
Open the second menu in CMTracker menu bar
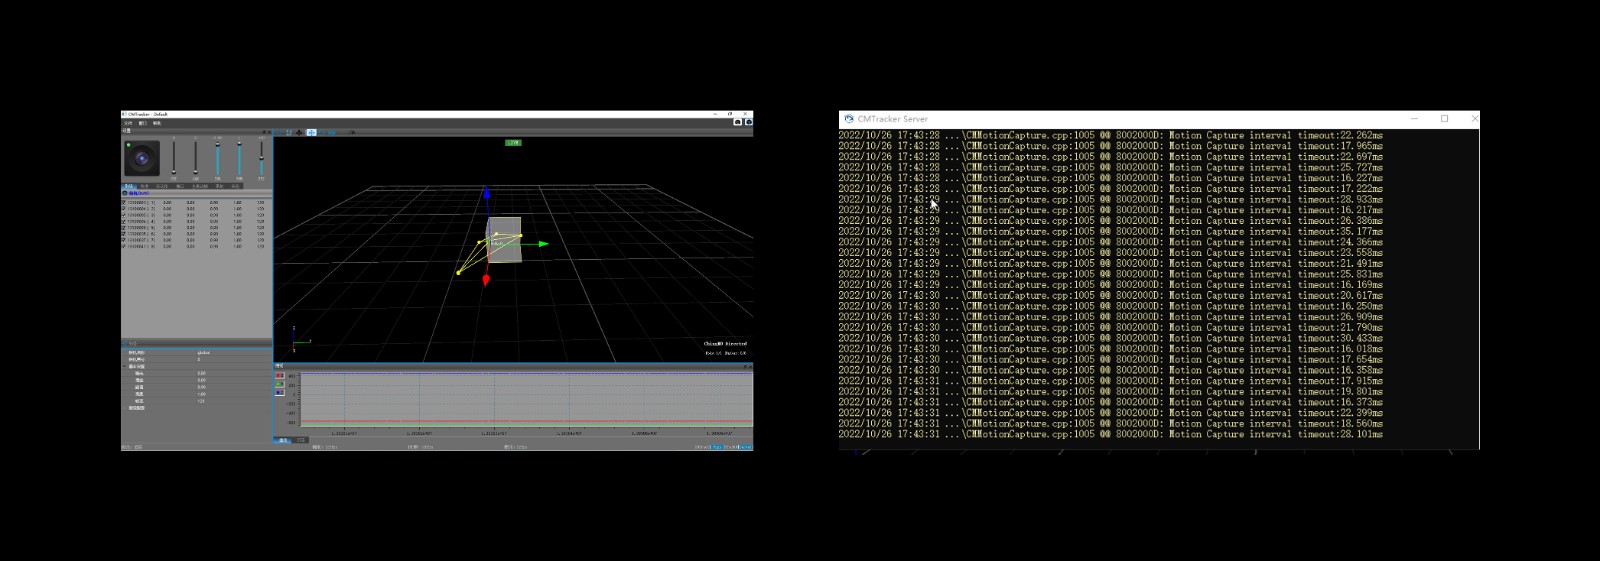[142, 123]
